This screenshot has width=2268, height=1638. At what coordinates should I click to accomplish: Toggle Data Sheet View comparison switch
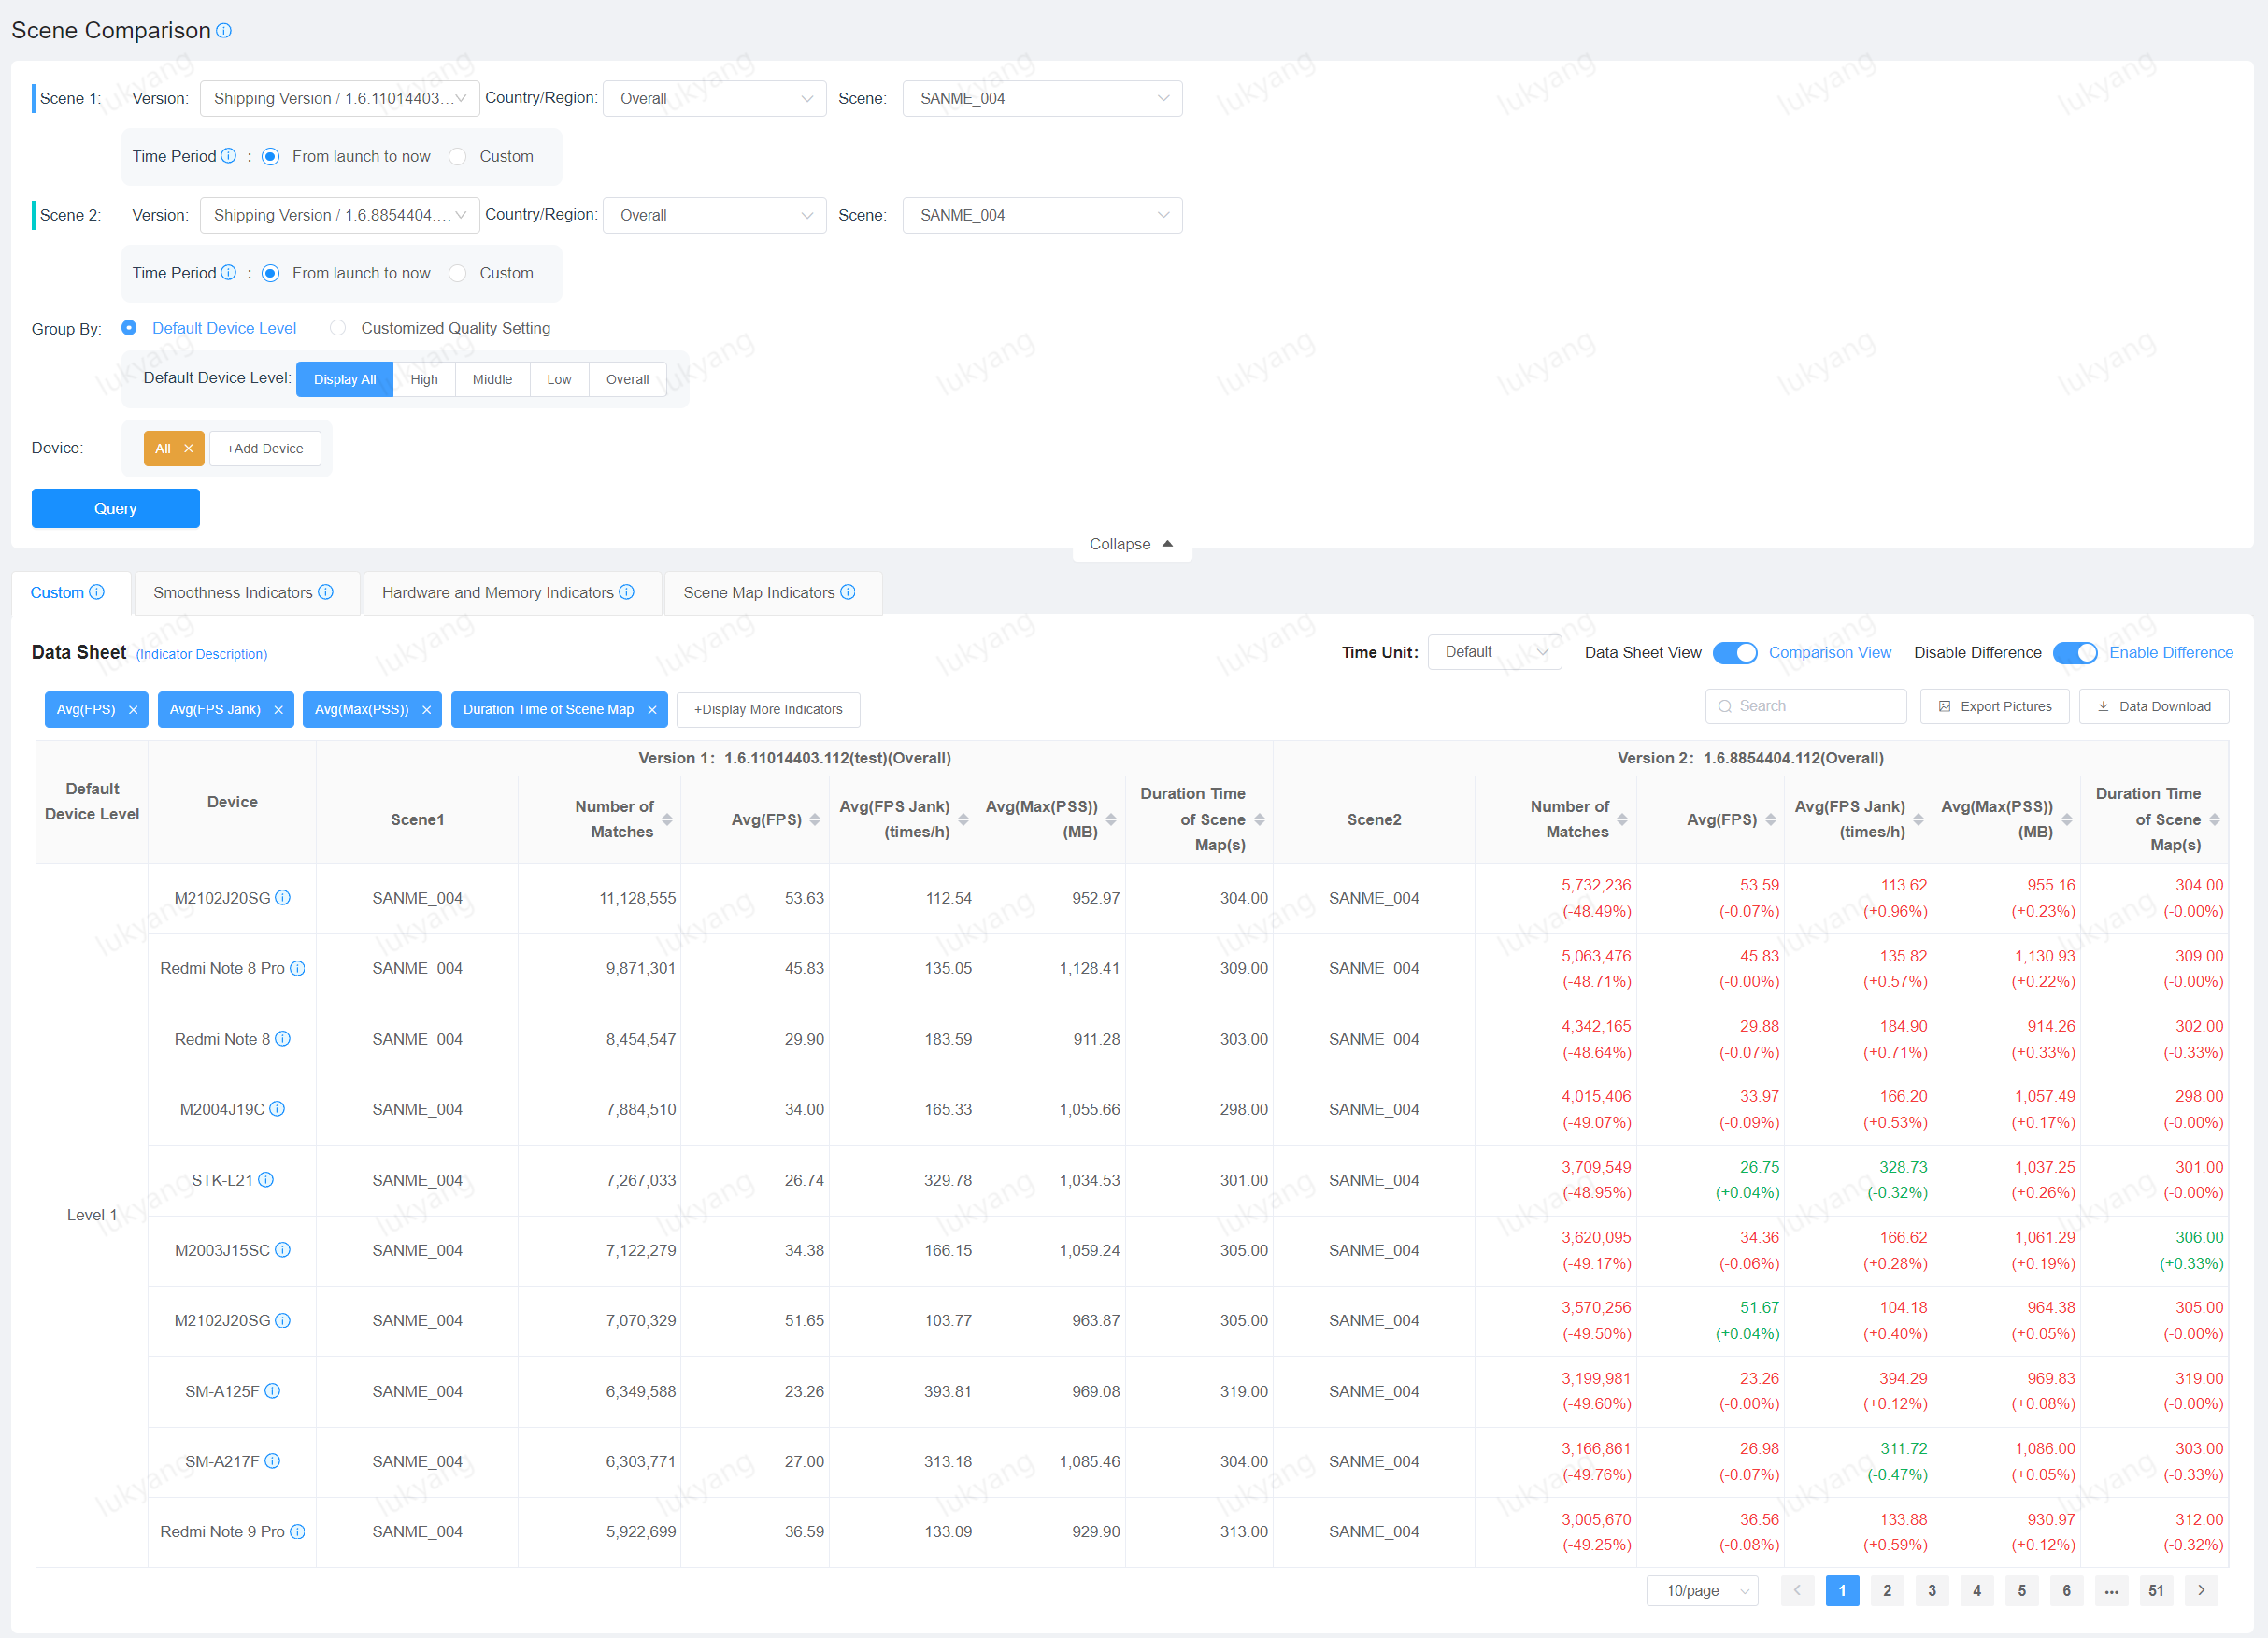pyautogui.click(x=1734, y=653)
